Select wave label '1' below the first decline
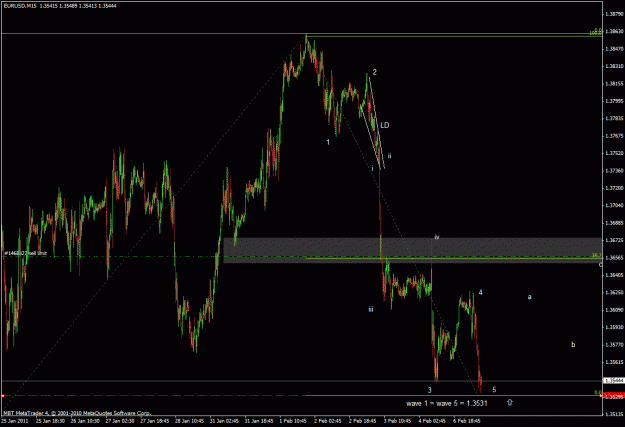 tap(328, 142)
